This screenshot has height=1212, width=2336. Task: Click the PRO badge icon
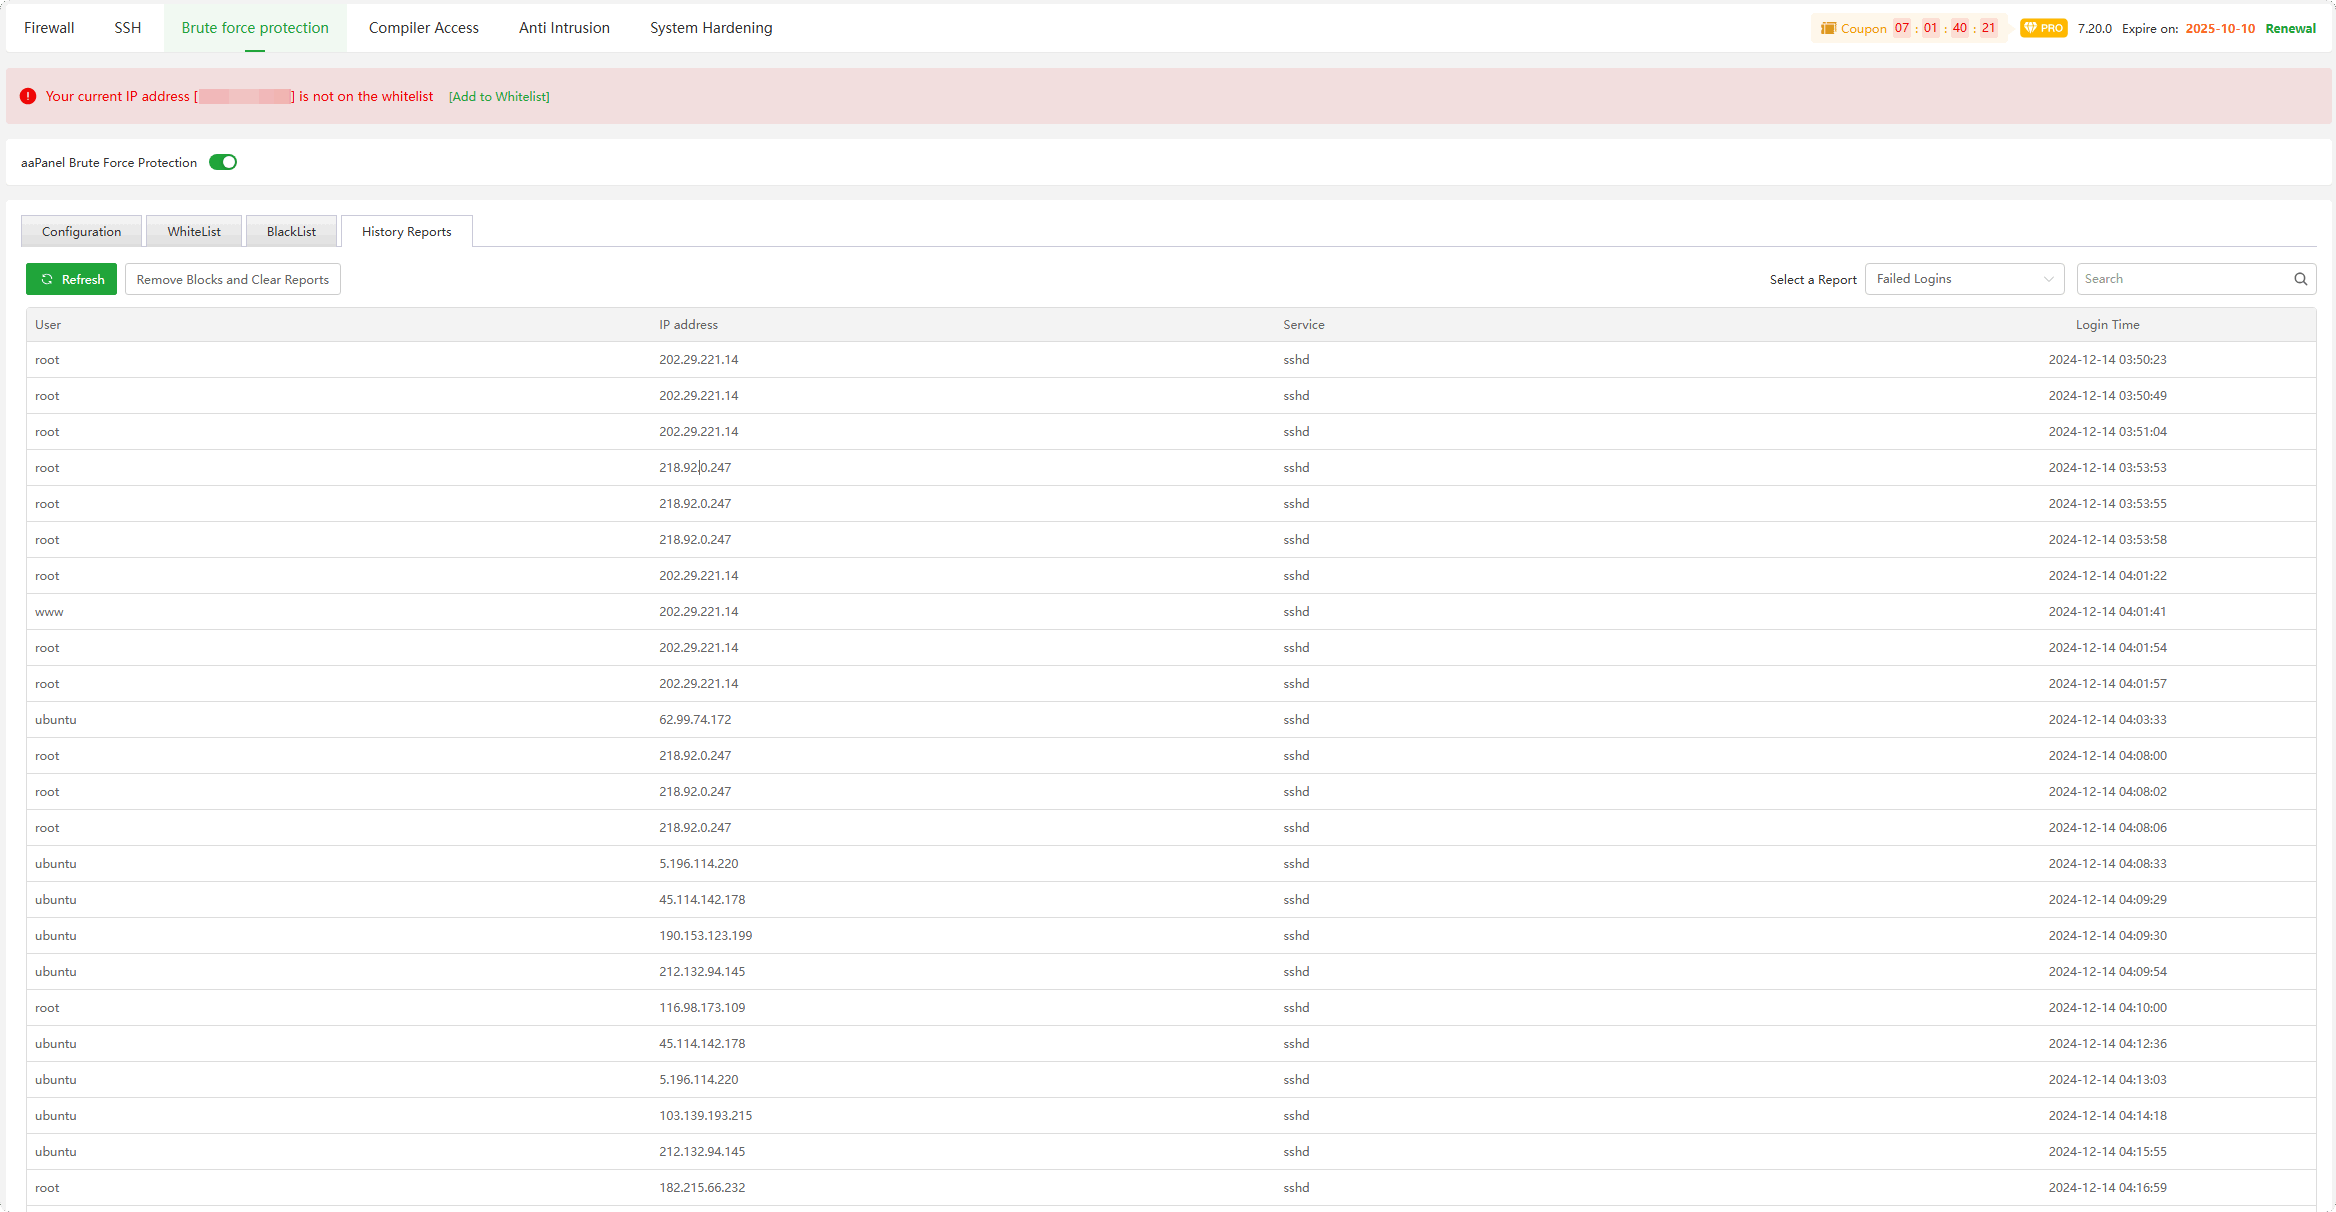(2043, 28)
